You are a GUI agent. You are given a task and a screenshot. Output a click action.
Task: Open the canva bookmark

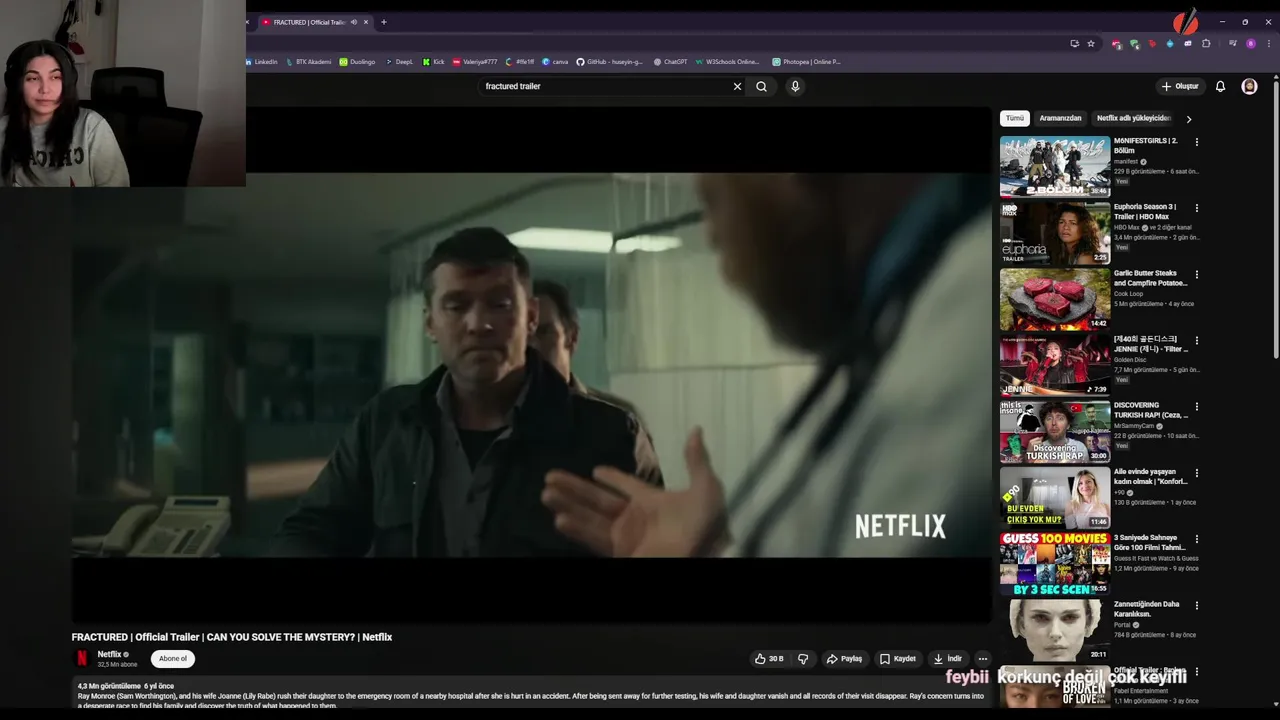pos(555,62)
